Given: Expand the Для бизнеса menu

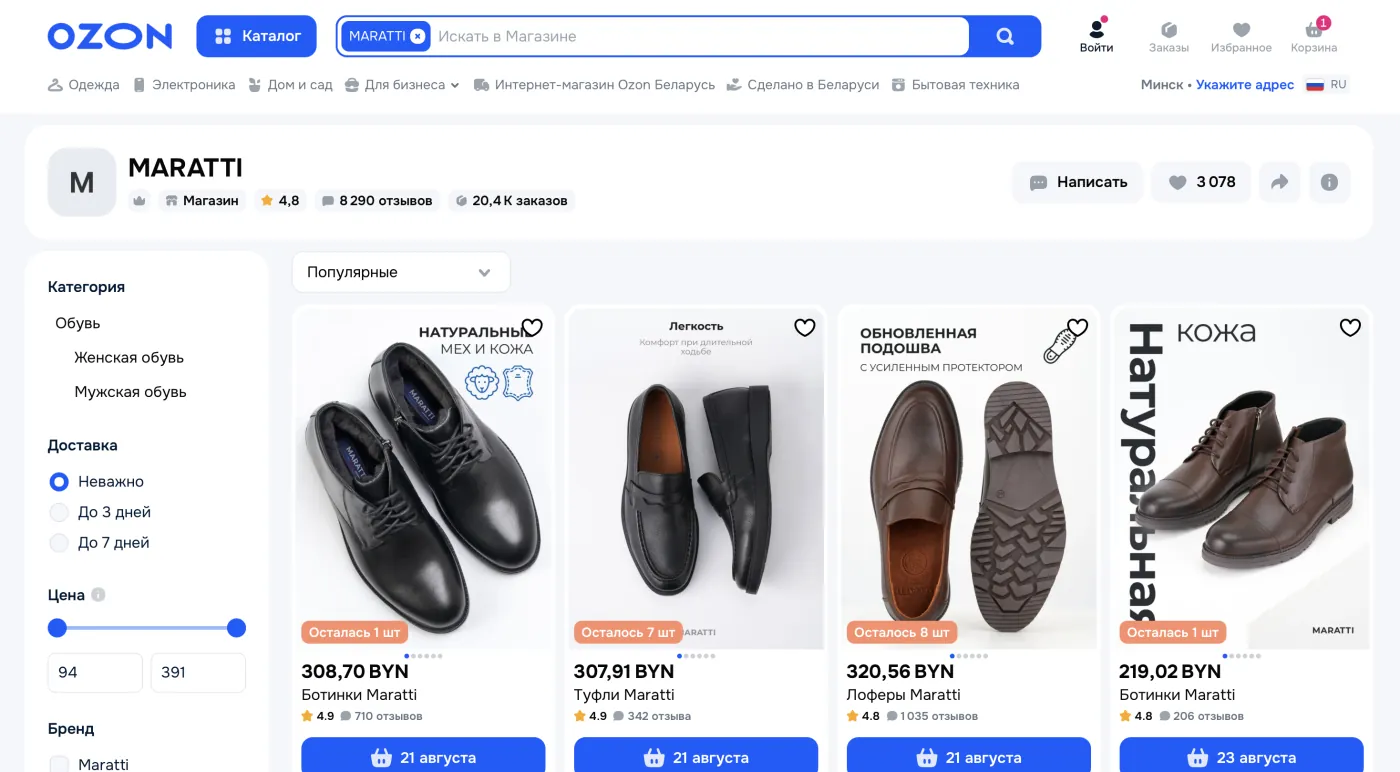Looking at the screenshot, I should point(402,85).
